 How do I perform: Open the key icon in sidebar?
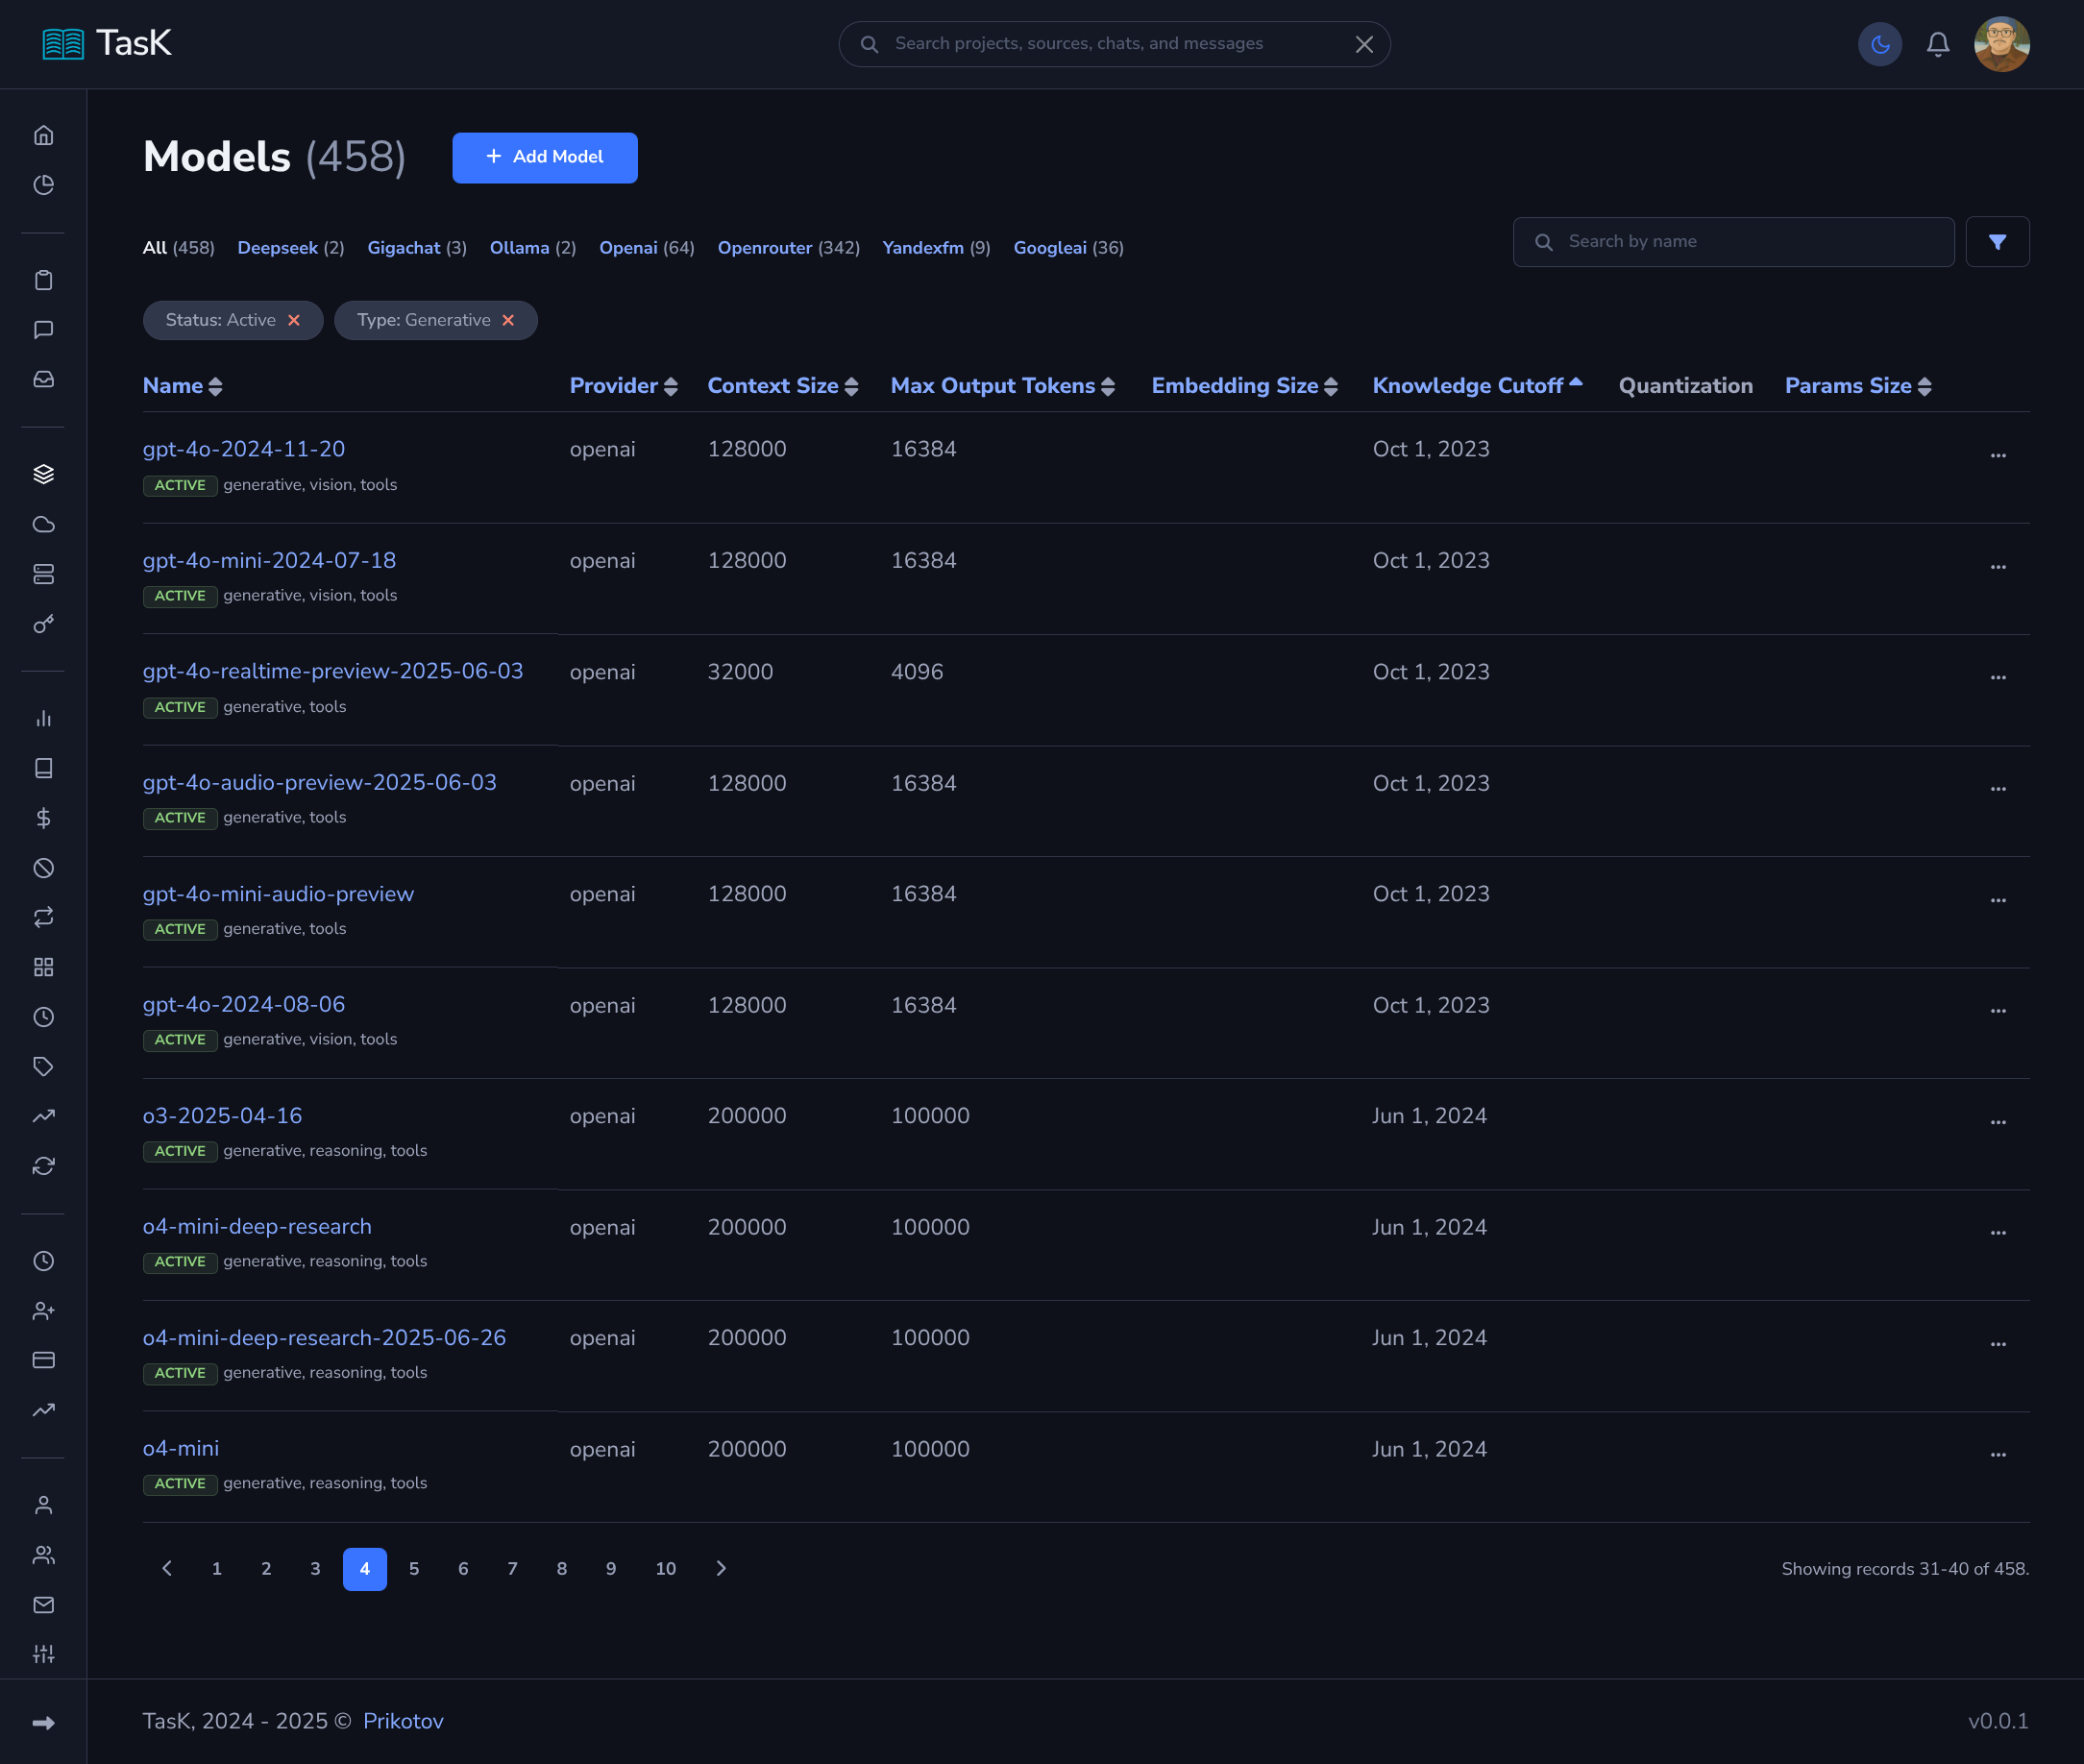click(x=43, y=624)
